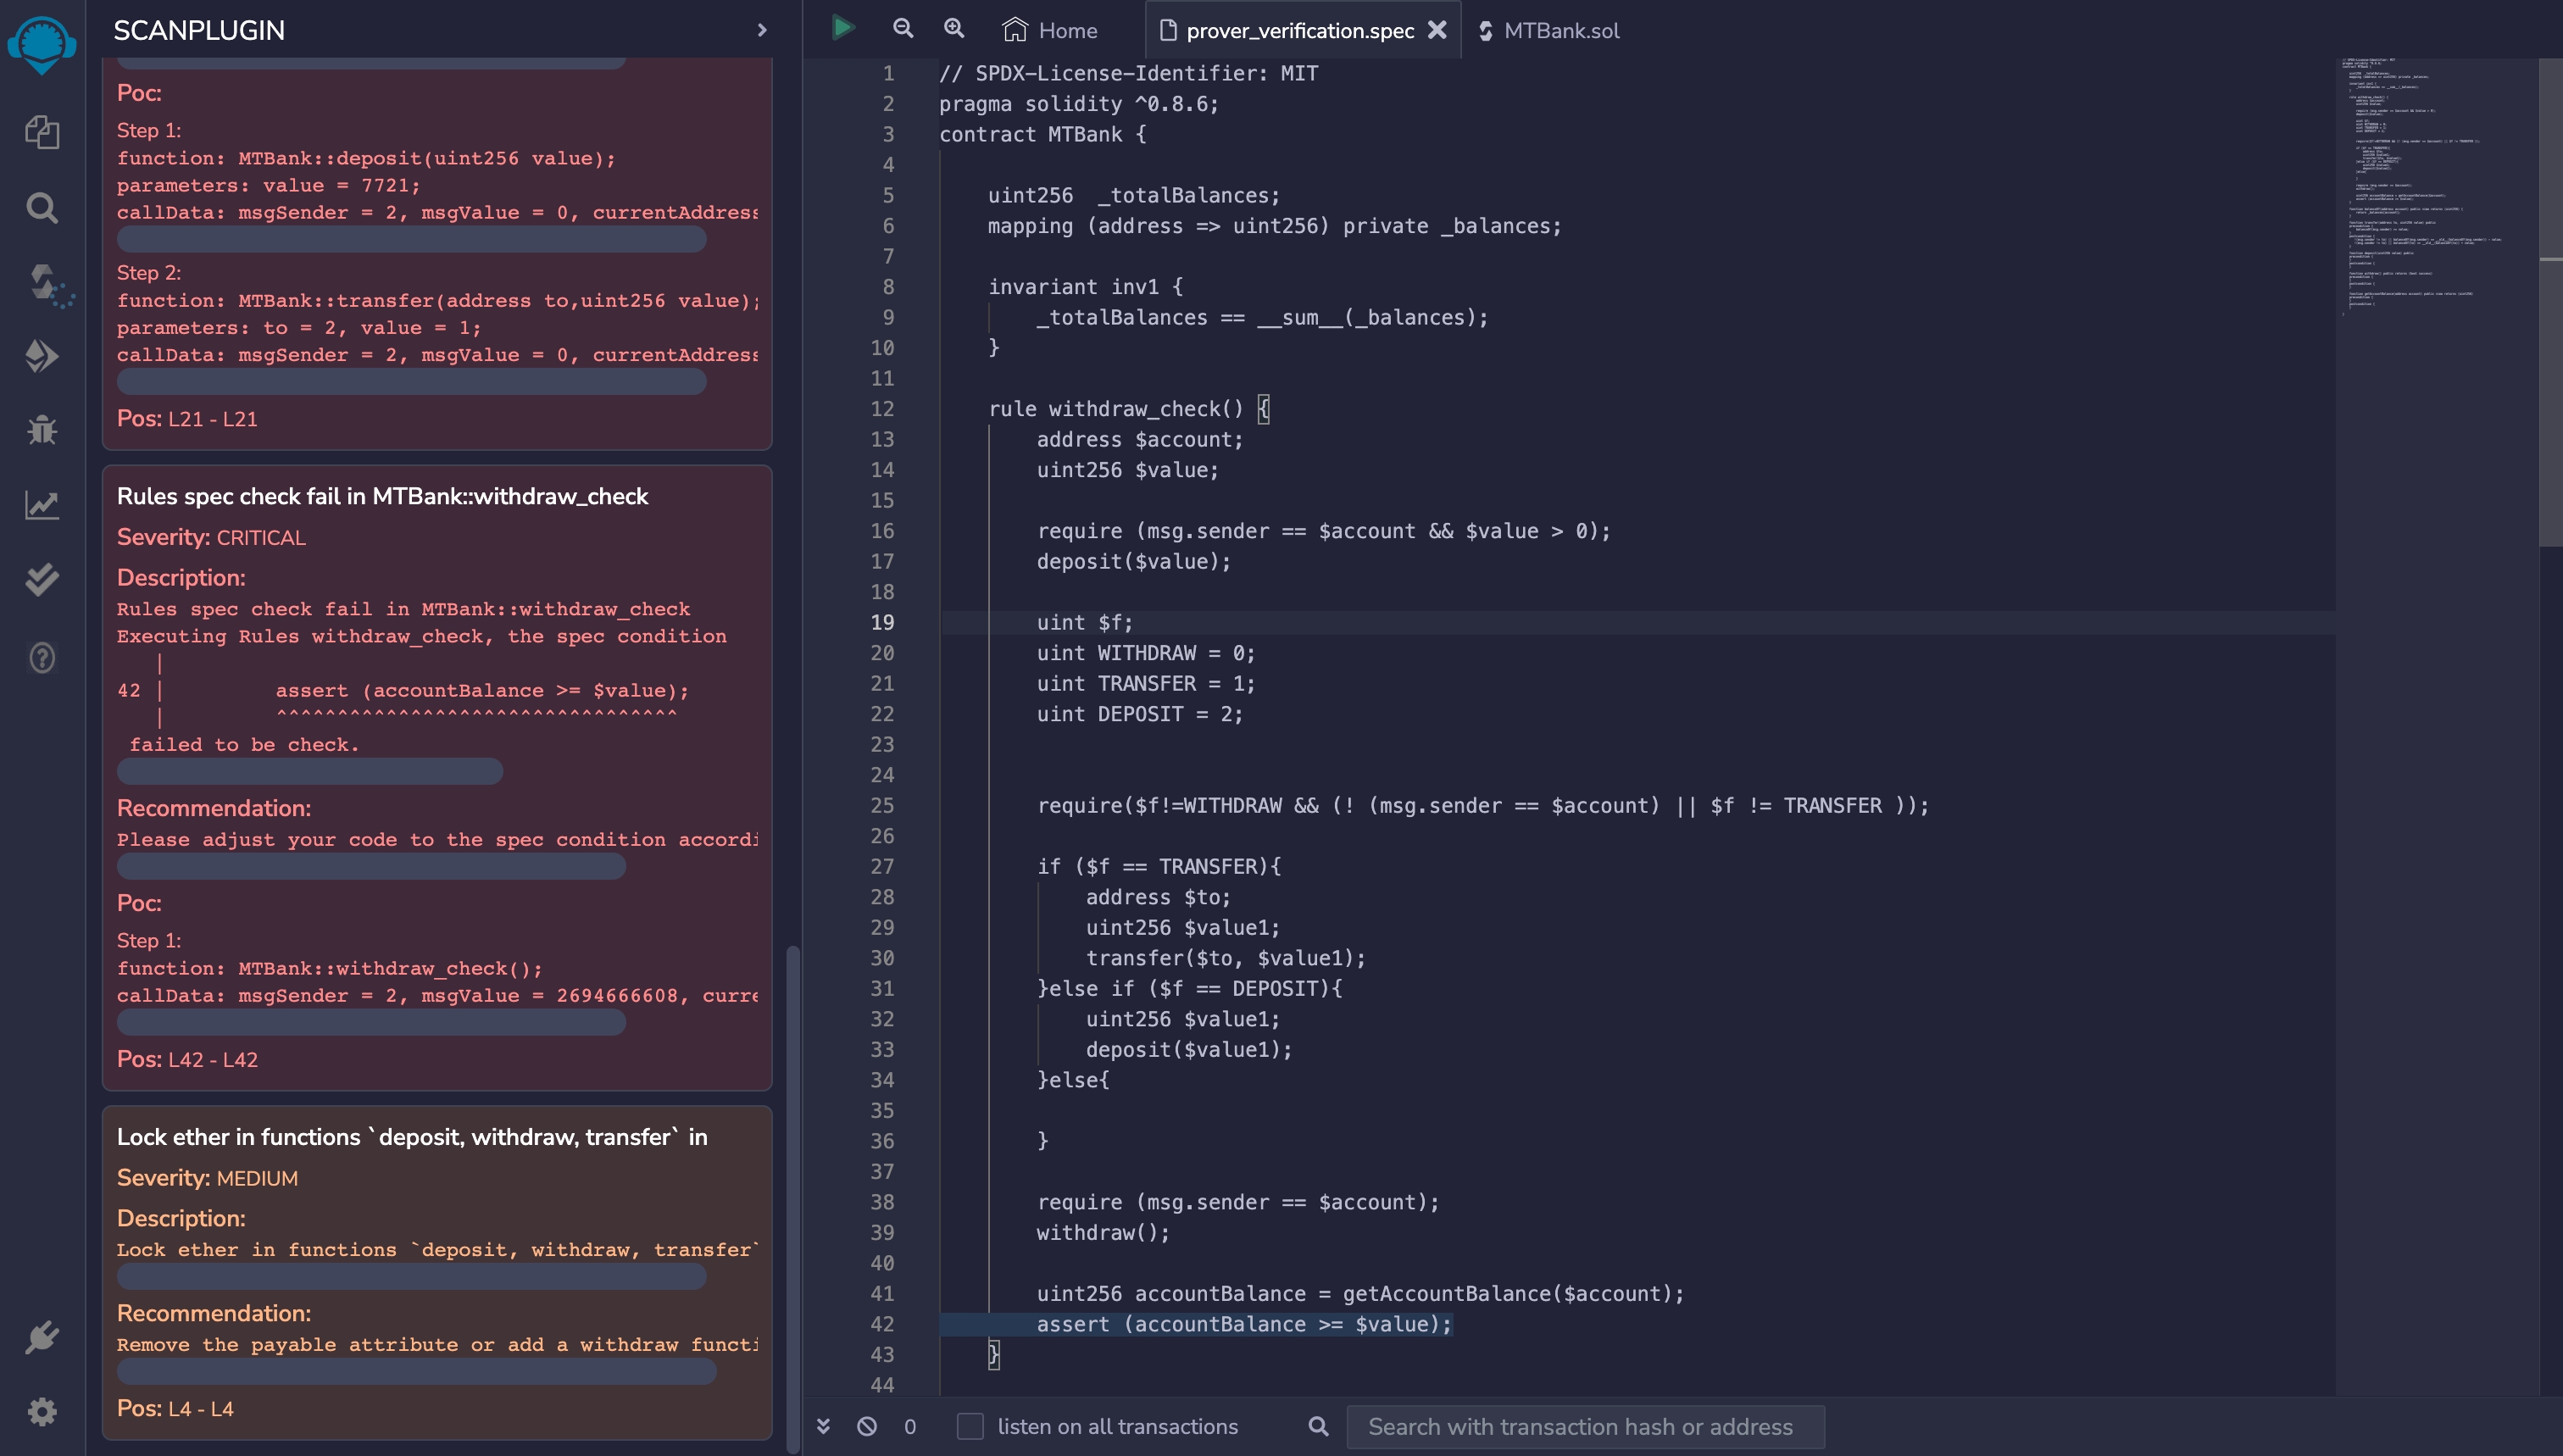Click 'contract MTBank {' on line 3

click(1042, 134)
